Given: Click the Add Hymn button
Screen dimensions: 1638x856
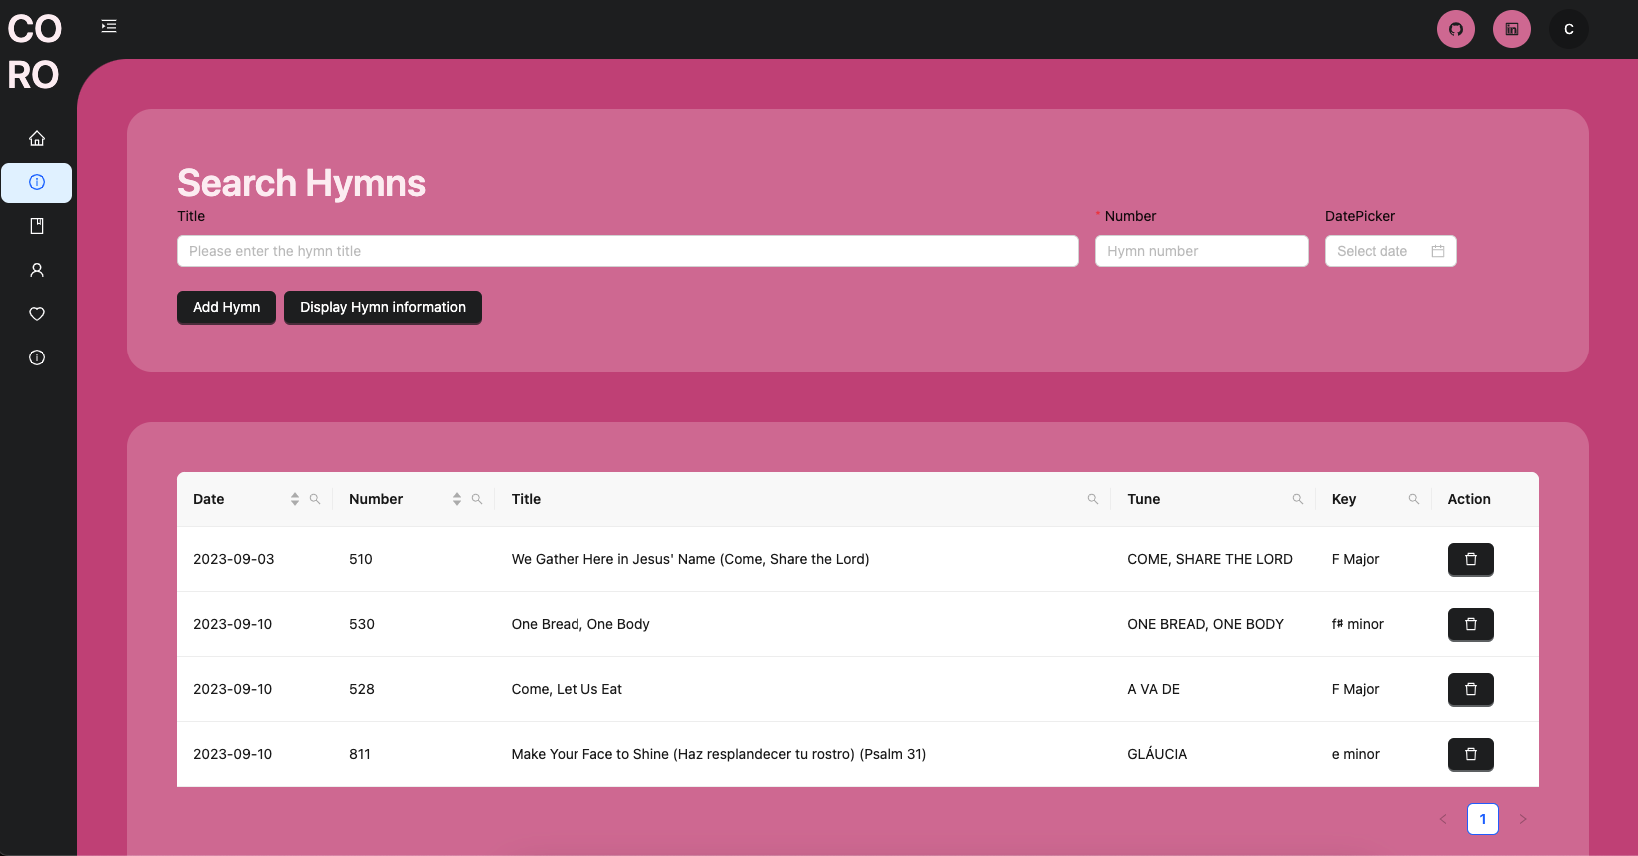Looking at the screenshot, I should (x=226, y=307).
